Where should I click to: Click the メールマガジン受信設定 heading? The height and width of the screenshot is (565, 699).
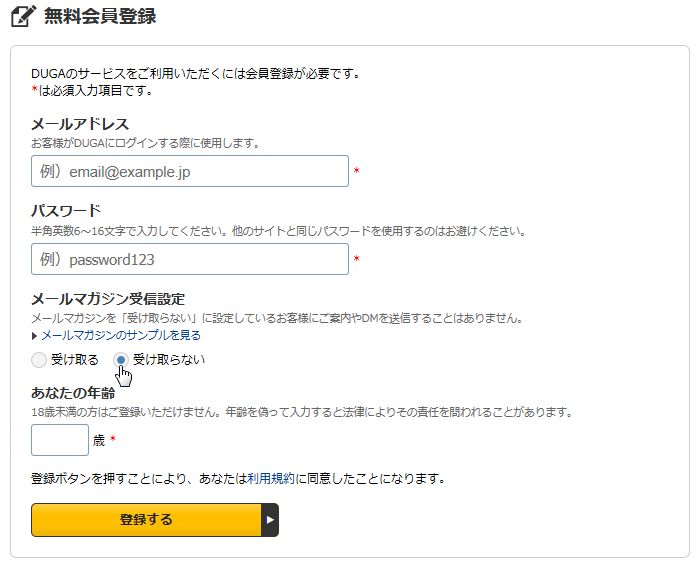[x=108, y=299]
